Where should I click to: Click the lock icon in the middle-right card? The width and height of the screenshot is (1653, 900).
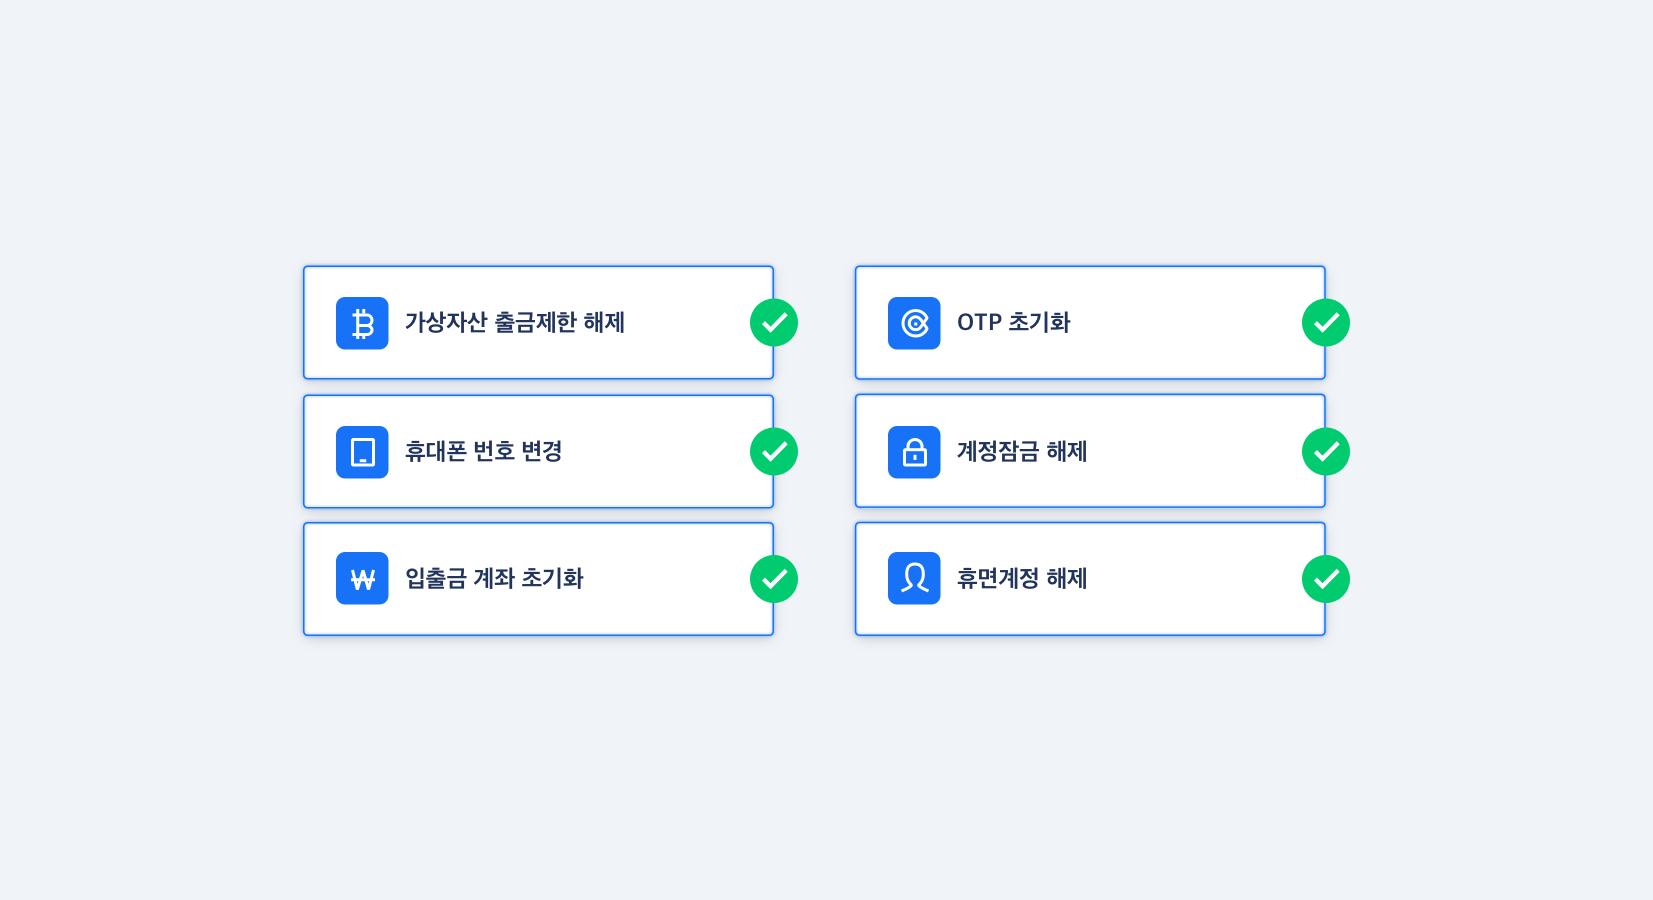tap(914, 451)
